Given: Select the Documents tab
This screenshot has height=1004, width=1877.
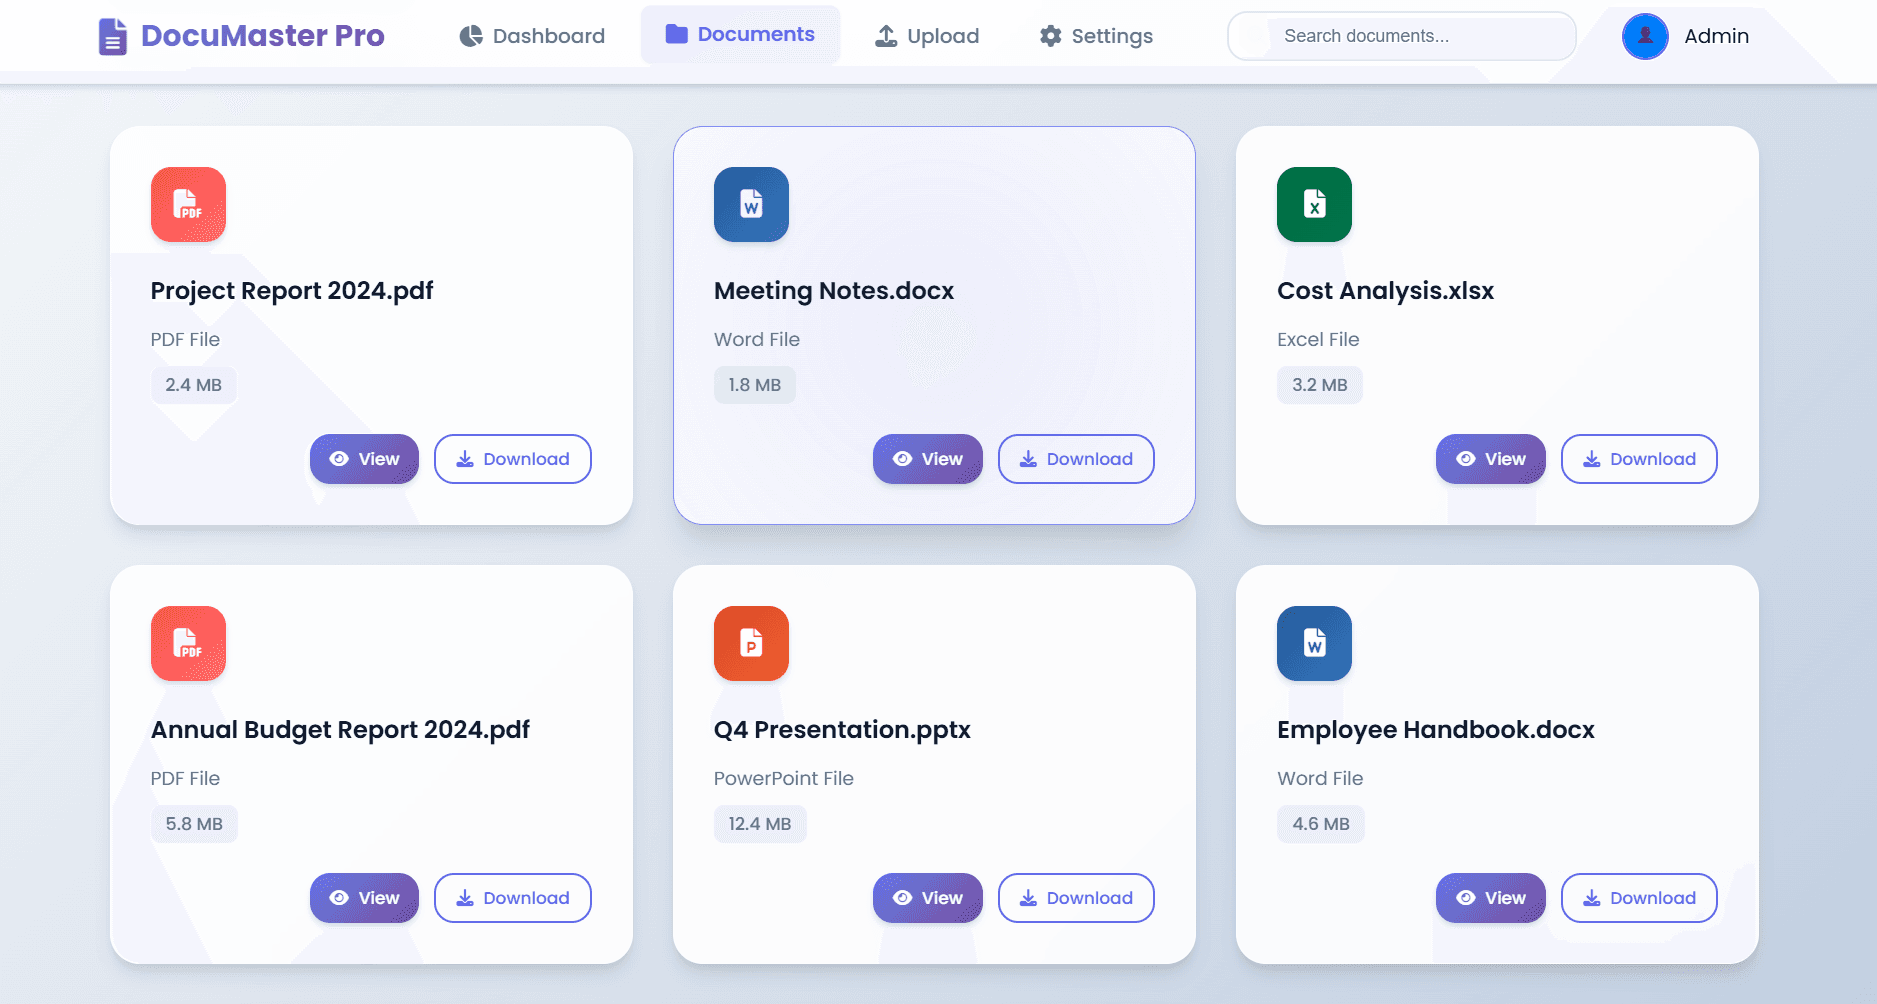Looking at the screenshot, I should pos(740,34).
